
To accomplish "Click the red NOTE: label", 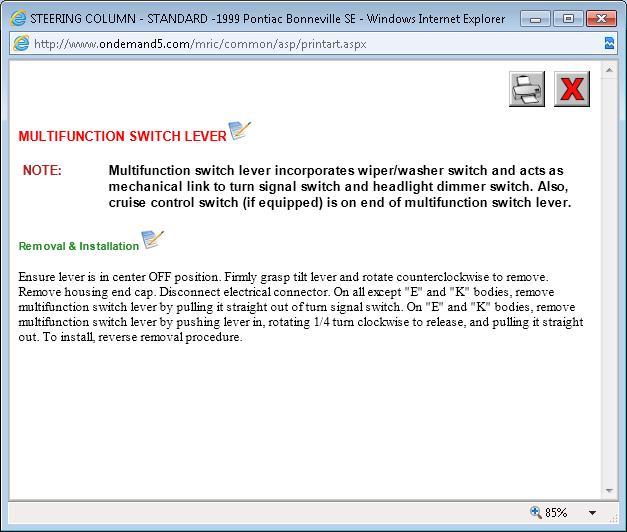I will pyautogui.click(x=42, y=170).
